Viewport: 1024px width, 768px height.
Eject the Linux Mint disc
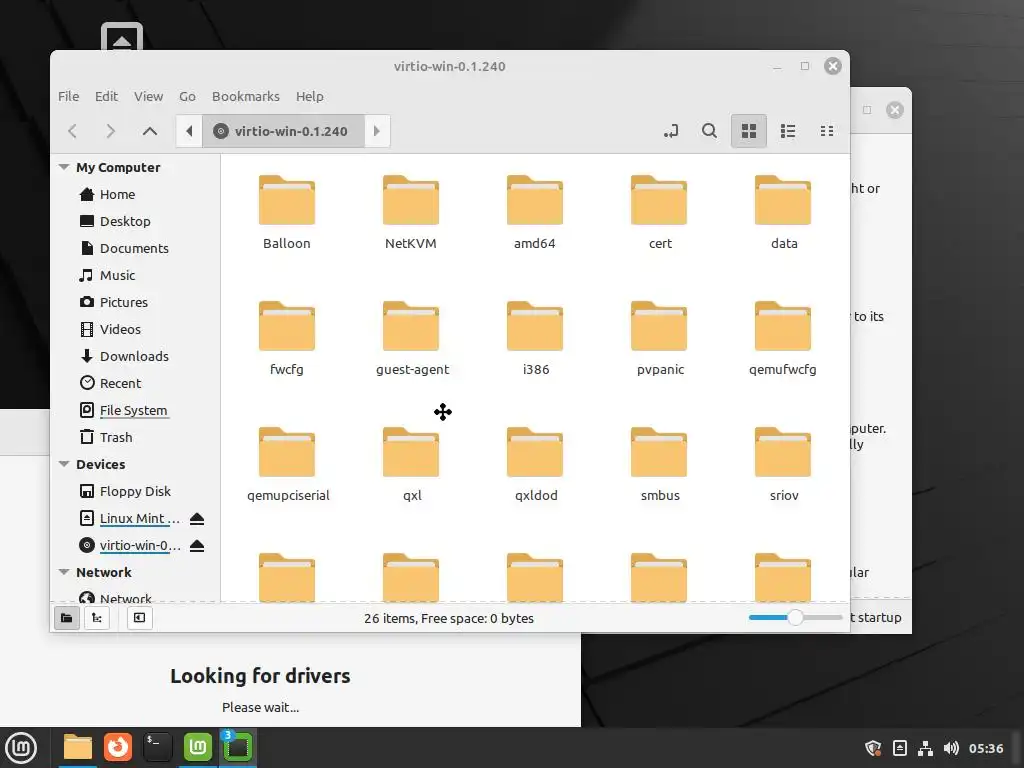coord(197,519)
